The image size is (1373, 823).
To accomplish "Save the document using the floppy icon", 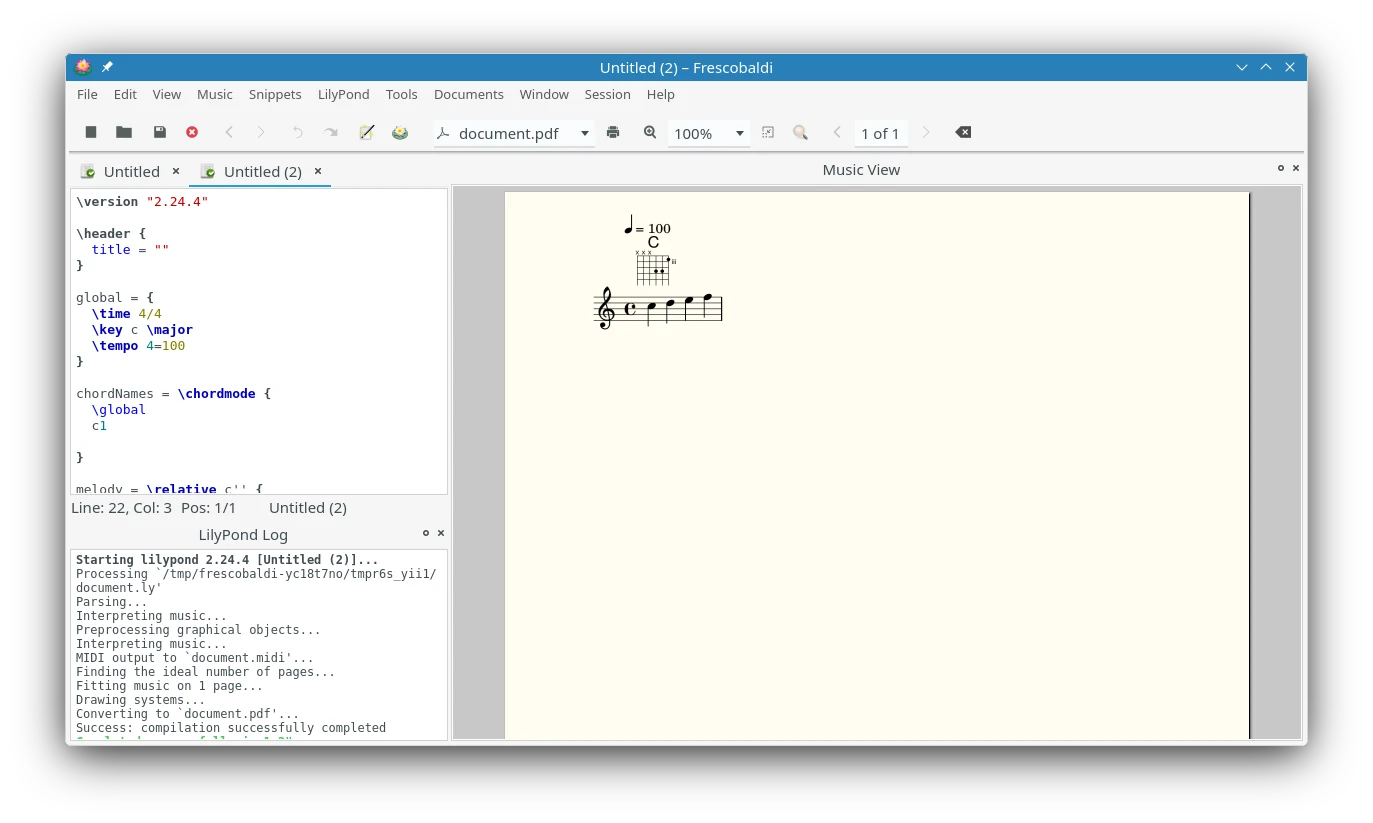I will 159,132.
